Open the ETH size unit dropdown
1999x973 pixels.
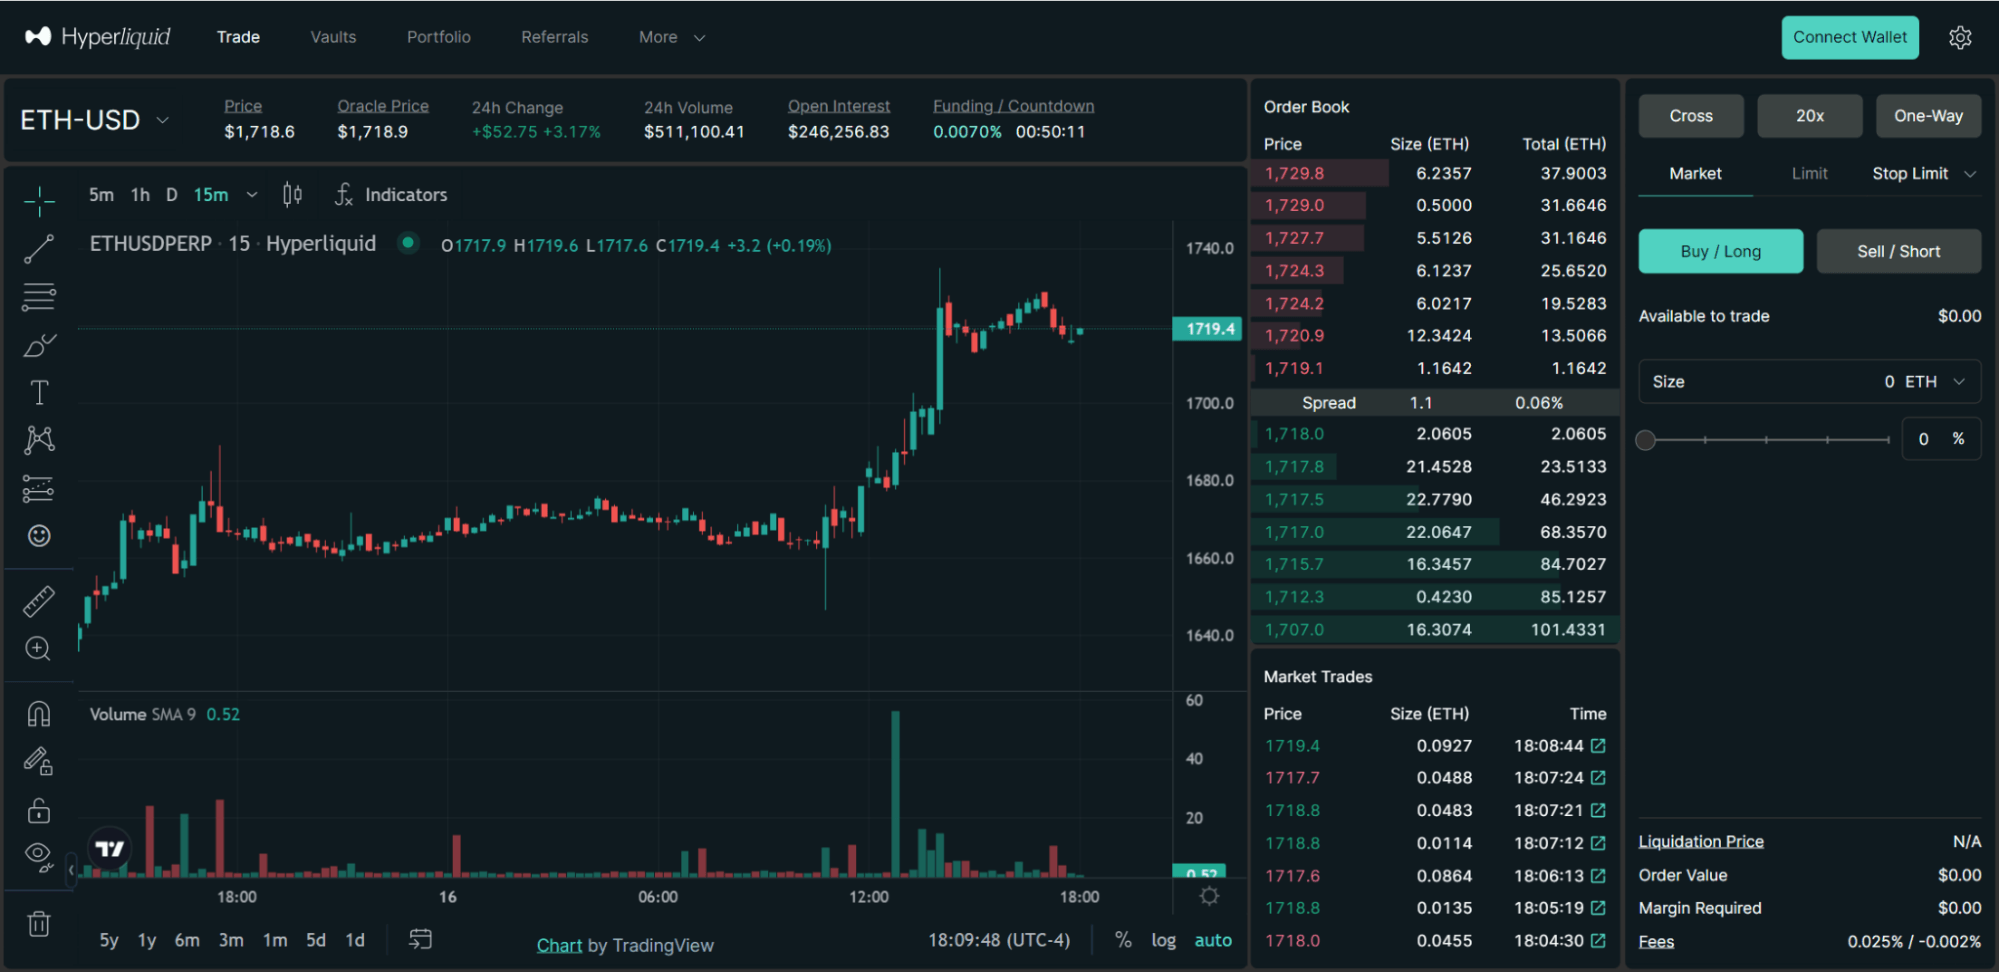1935,382
